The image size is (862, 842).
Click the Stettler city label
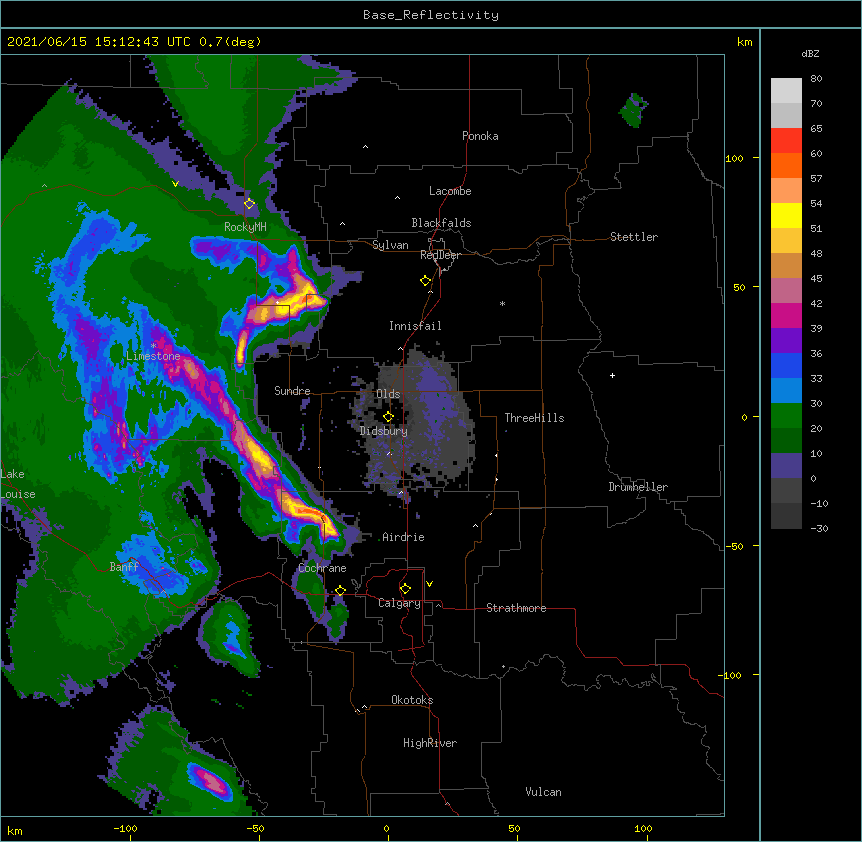coord(634,237)
